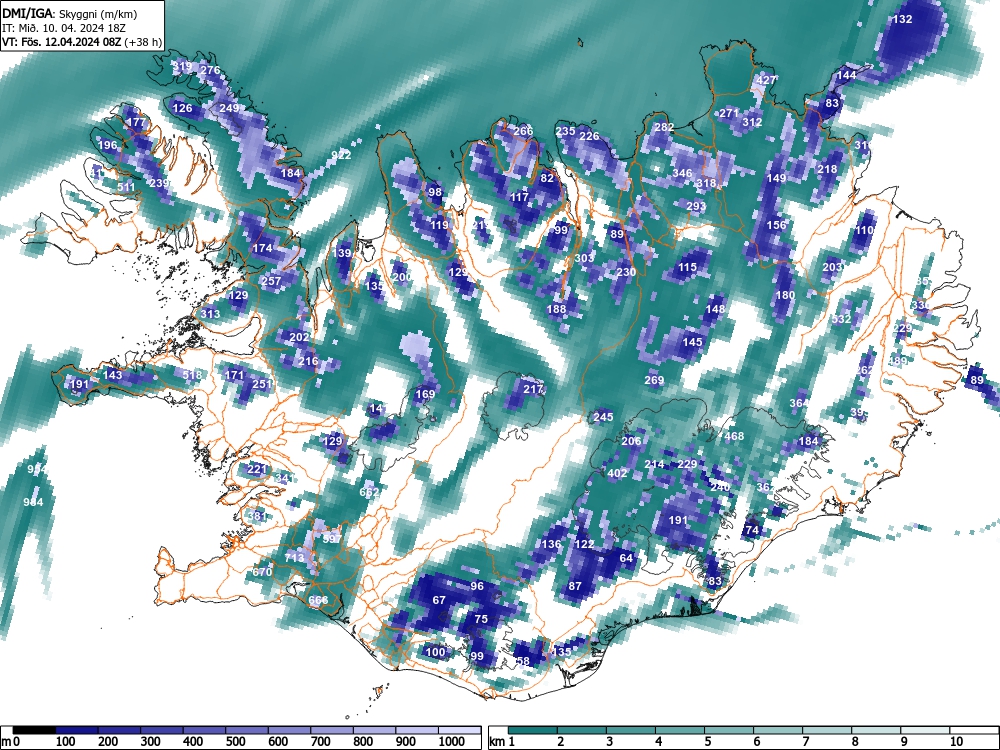1000x750 pixels.
Task: Click the visibility value '156'
Action: (776, 224)
